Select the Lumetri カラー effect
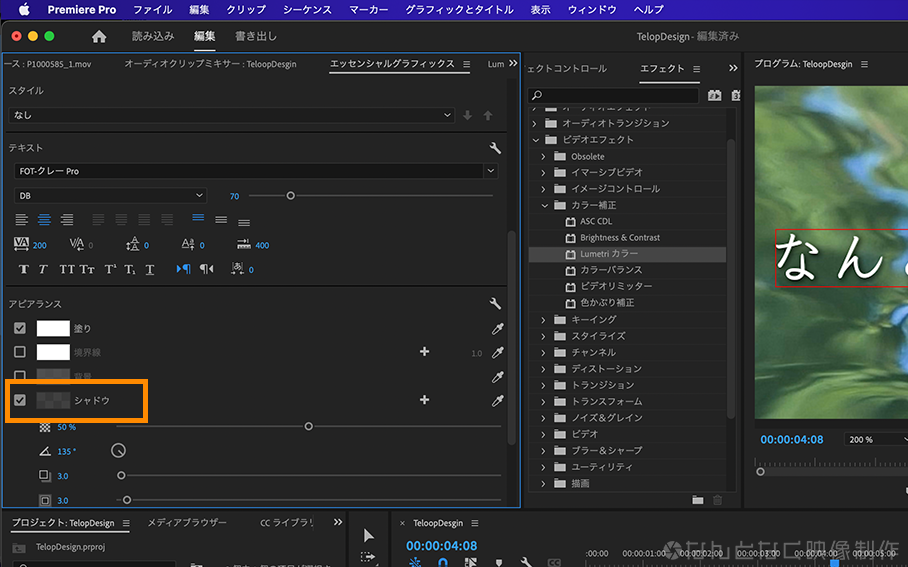 click(x=609, y=254)
